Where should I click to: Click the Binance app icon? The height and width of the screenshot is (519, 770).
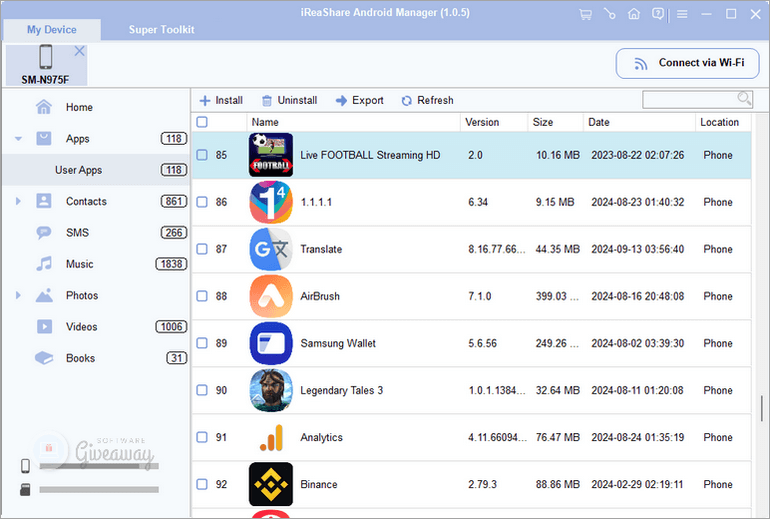pos(271,484)
